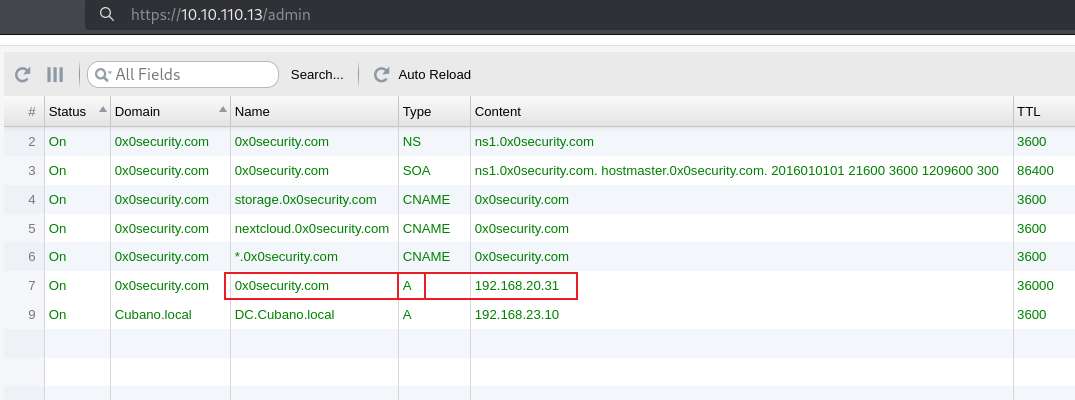The image size is (1075, 400).
Task: Select the DC.Cubano.local record name
Action: pyautogui.click(x=284, y=315)
